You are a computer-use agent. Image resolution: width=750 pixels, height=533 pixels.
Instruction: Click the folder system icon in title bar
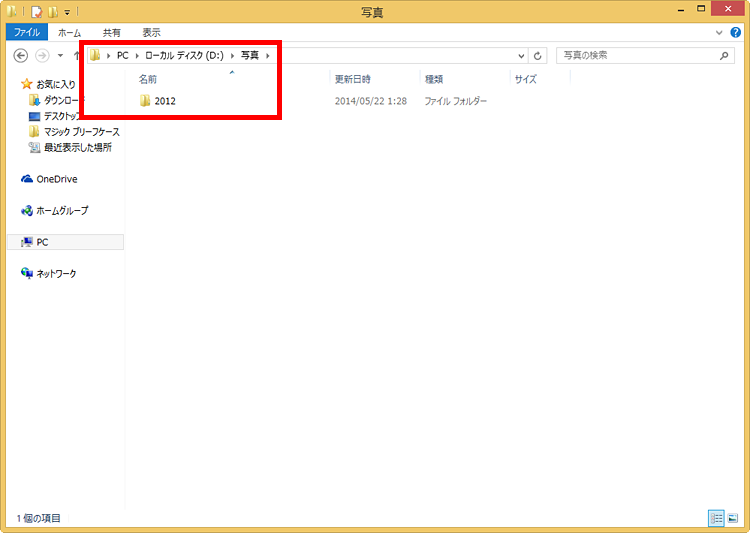click(12, 11)
